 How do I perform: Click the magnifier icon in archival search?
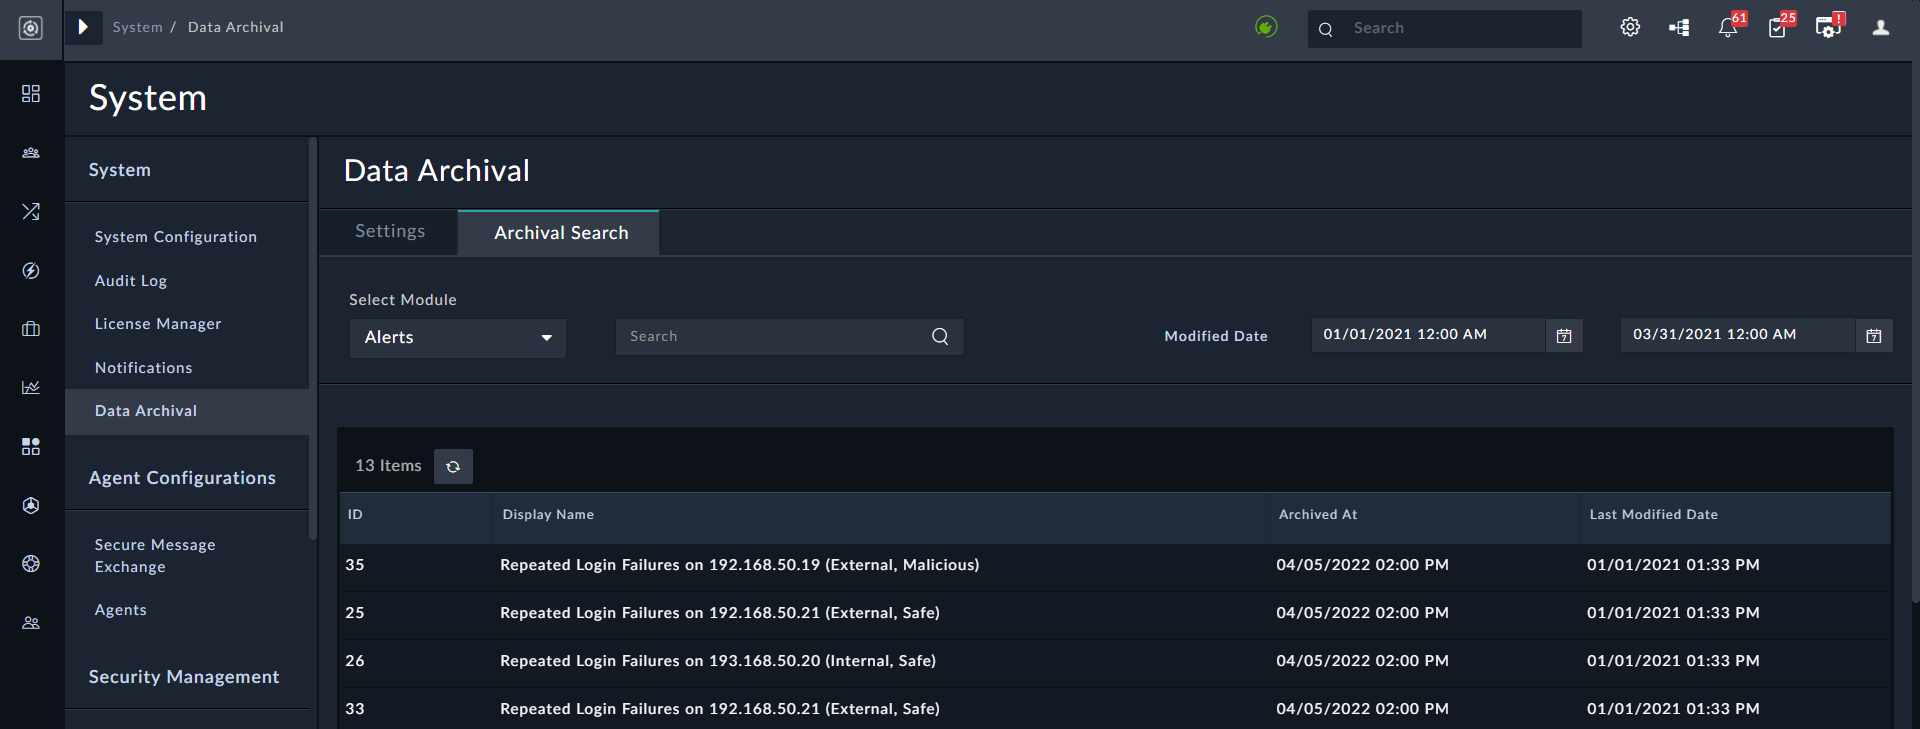[x=940, y=337]
